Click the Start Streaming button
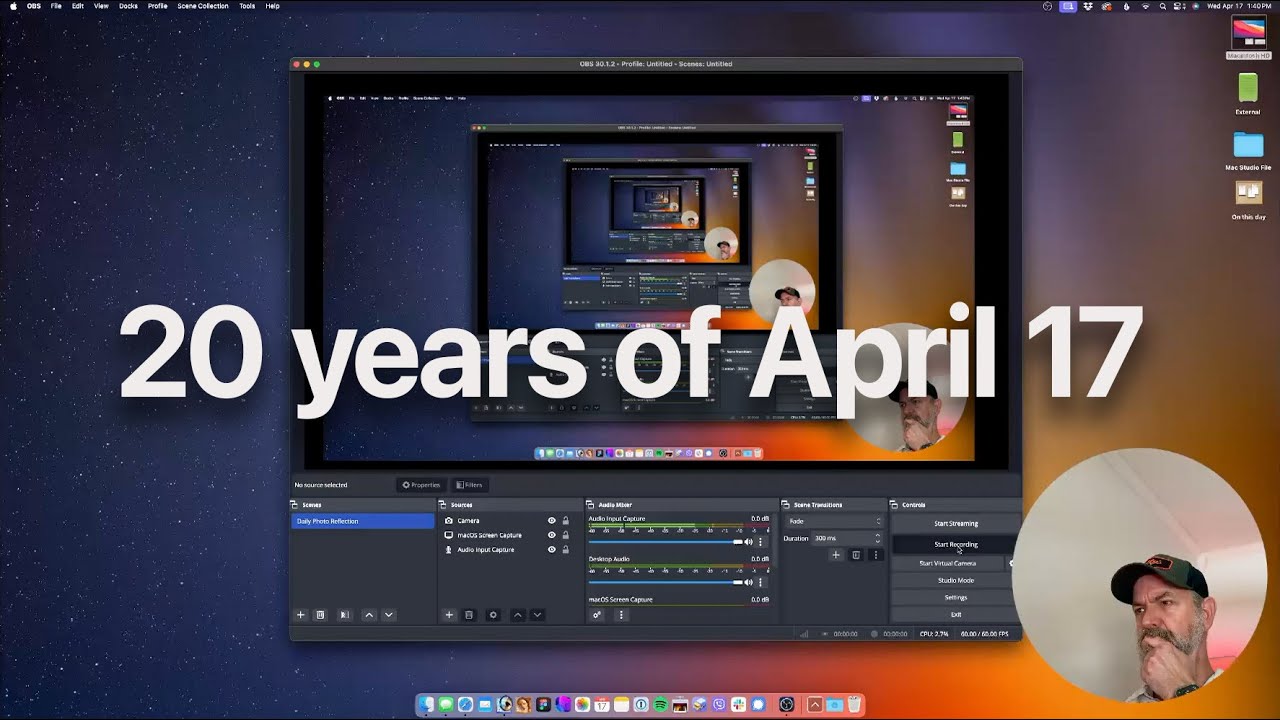Image resolution: width=1280 pixels, height=720 pixels. click(956, 523)
